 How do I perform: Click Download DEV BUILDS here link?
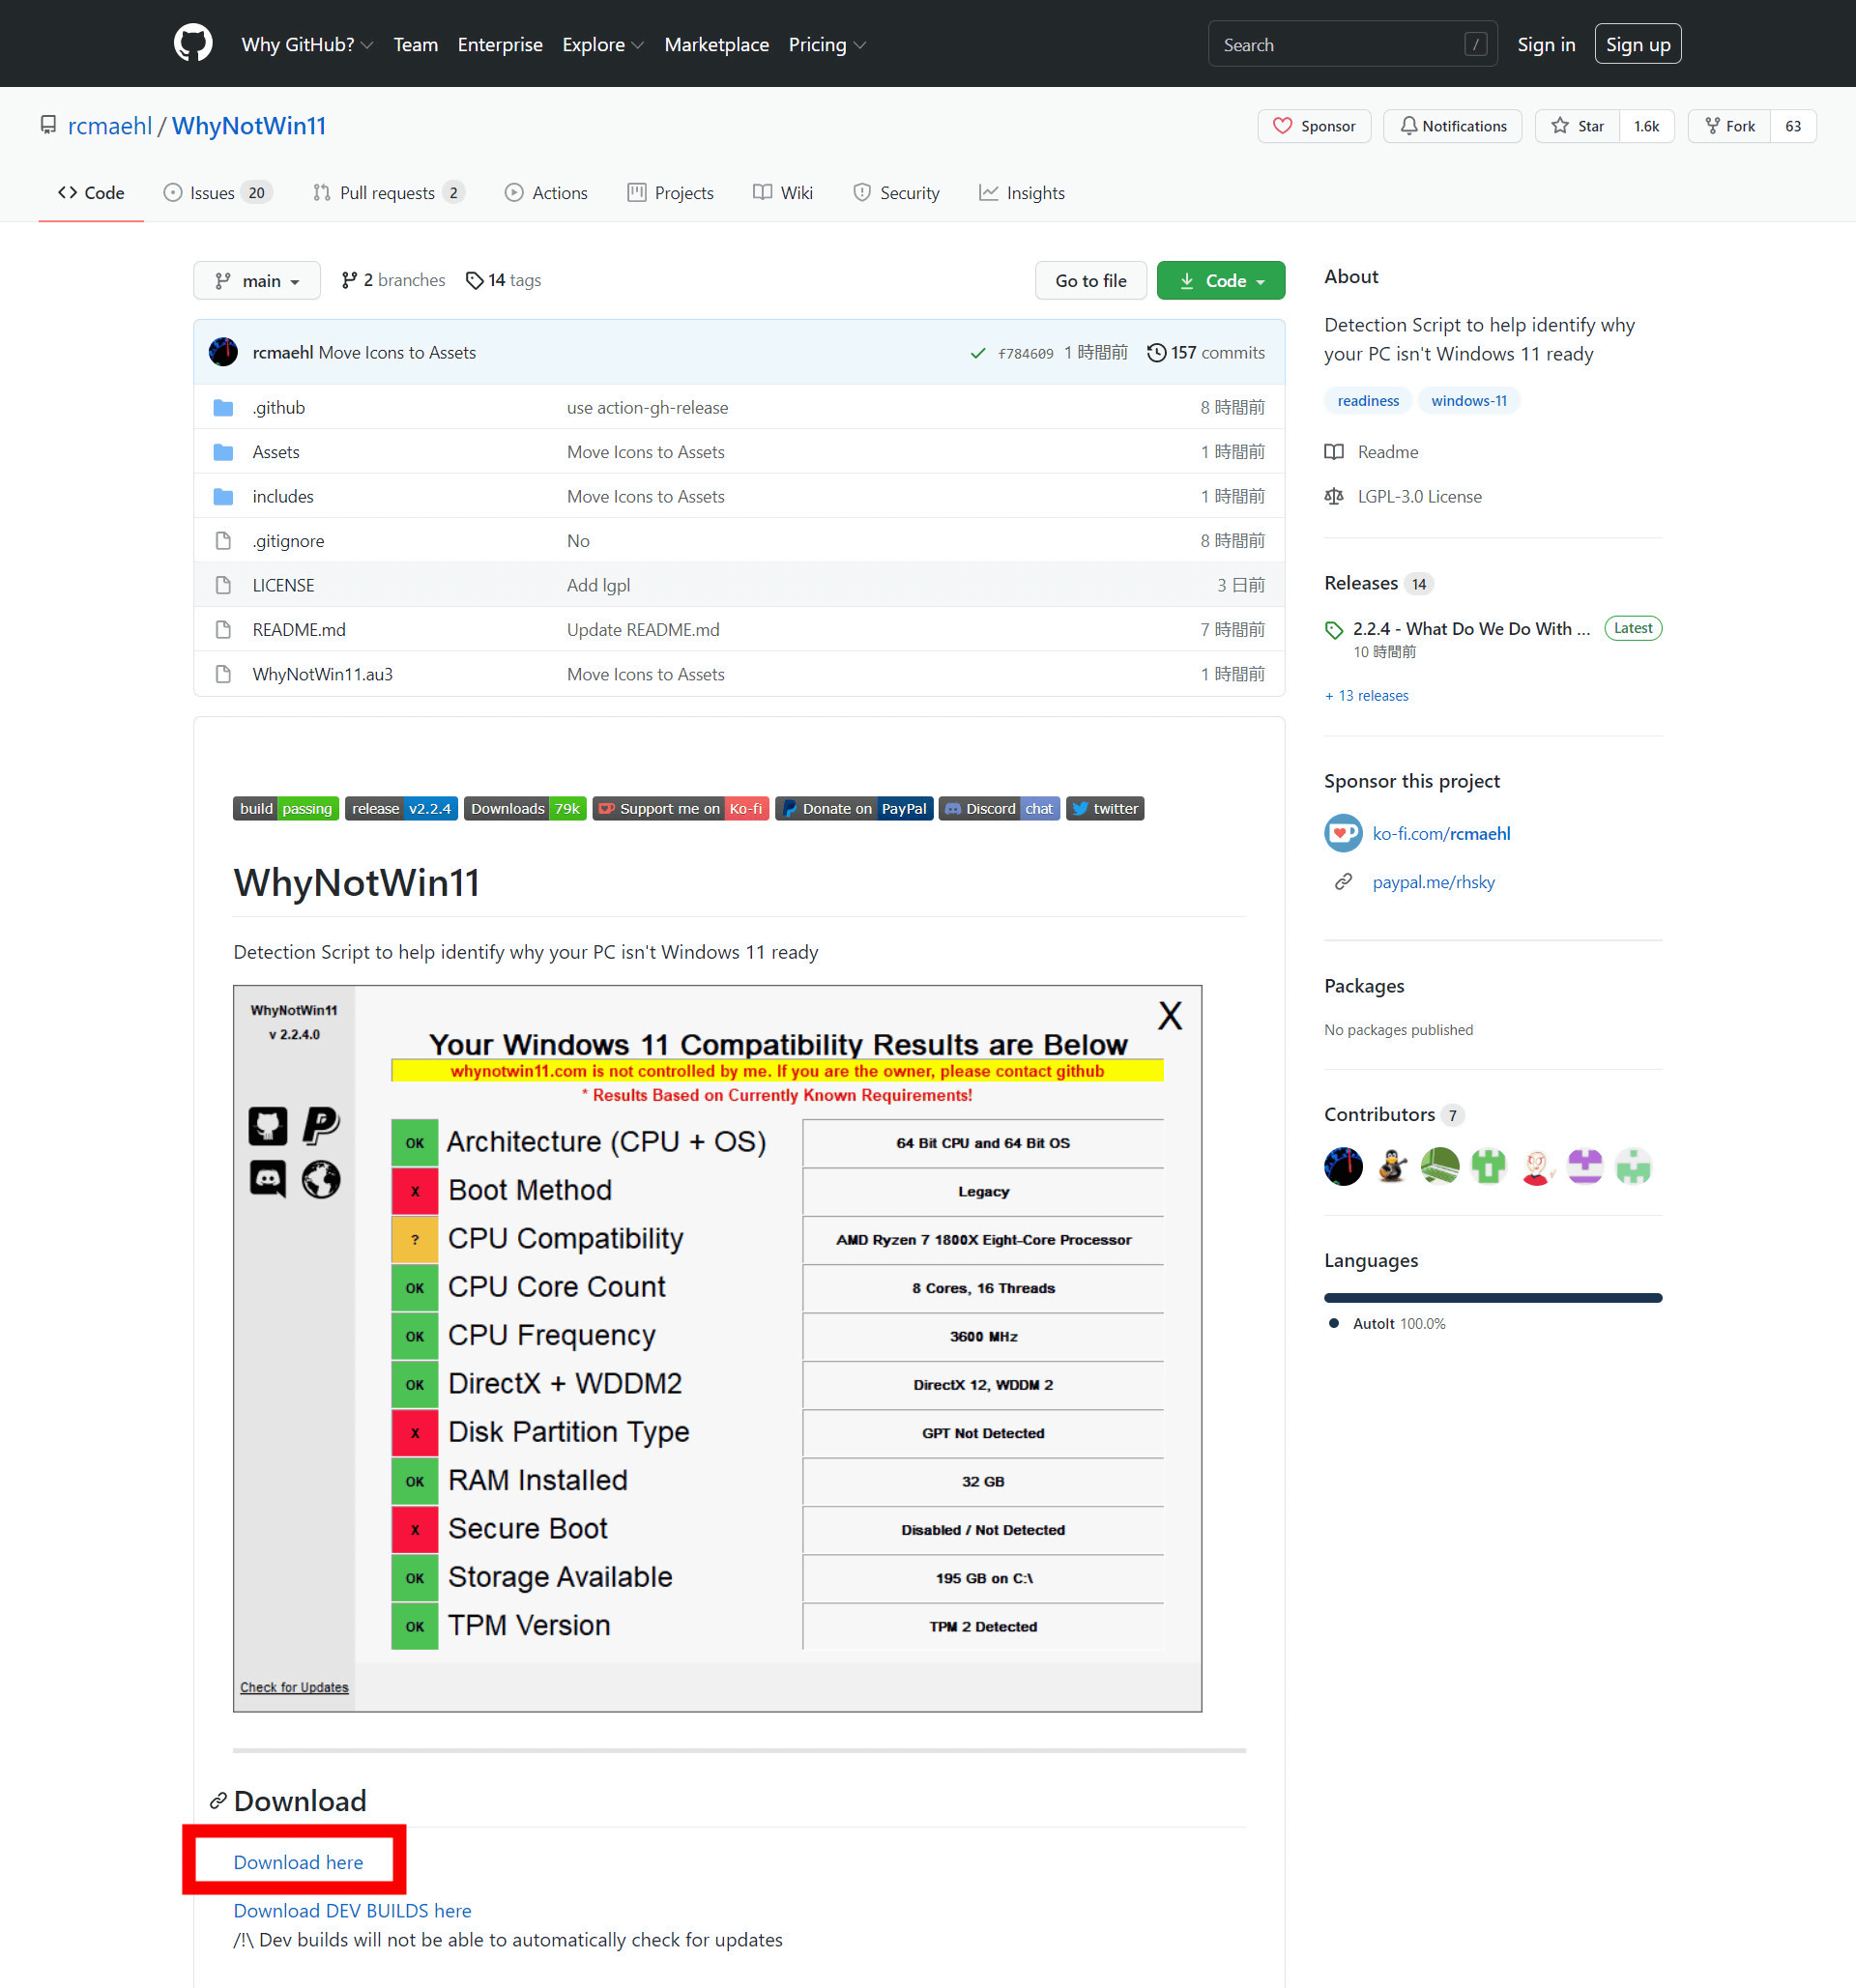(x=352, y=1910)
